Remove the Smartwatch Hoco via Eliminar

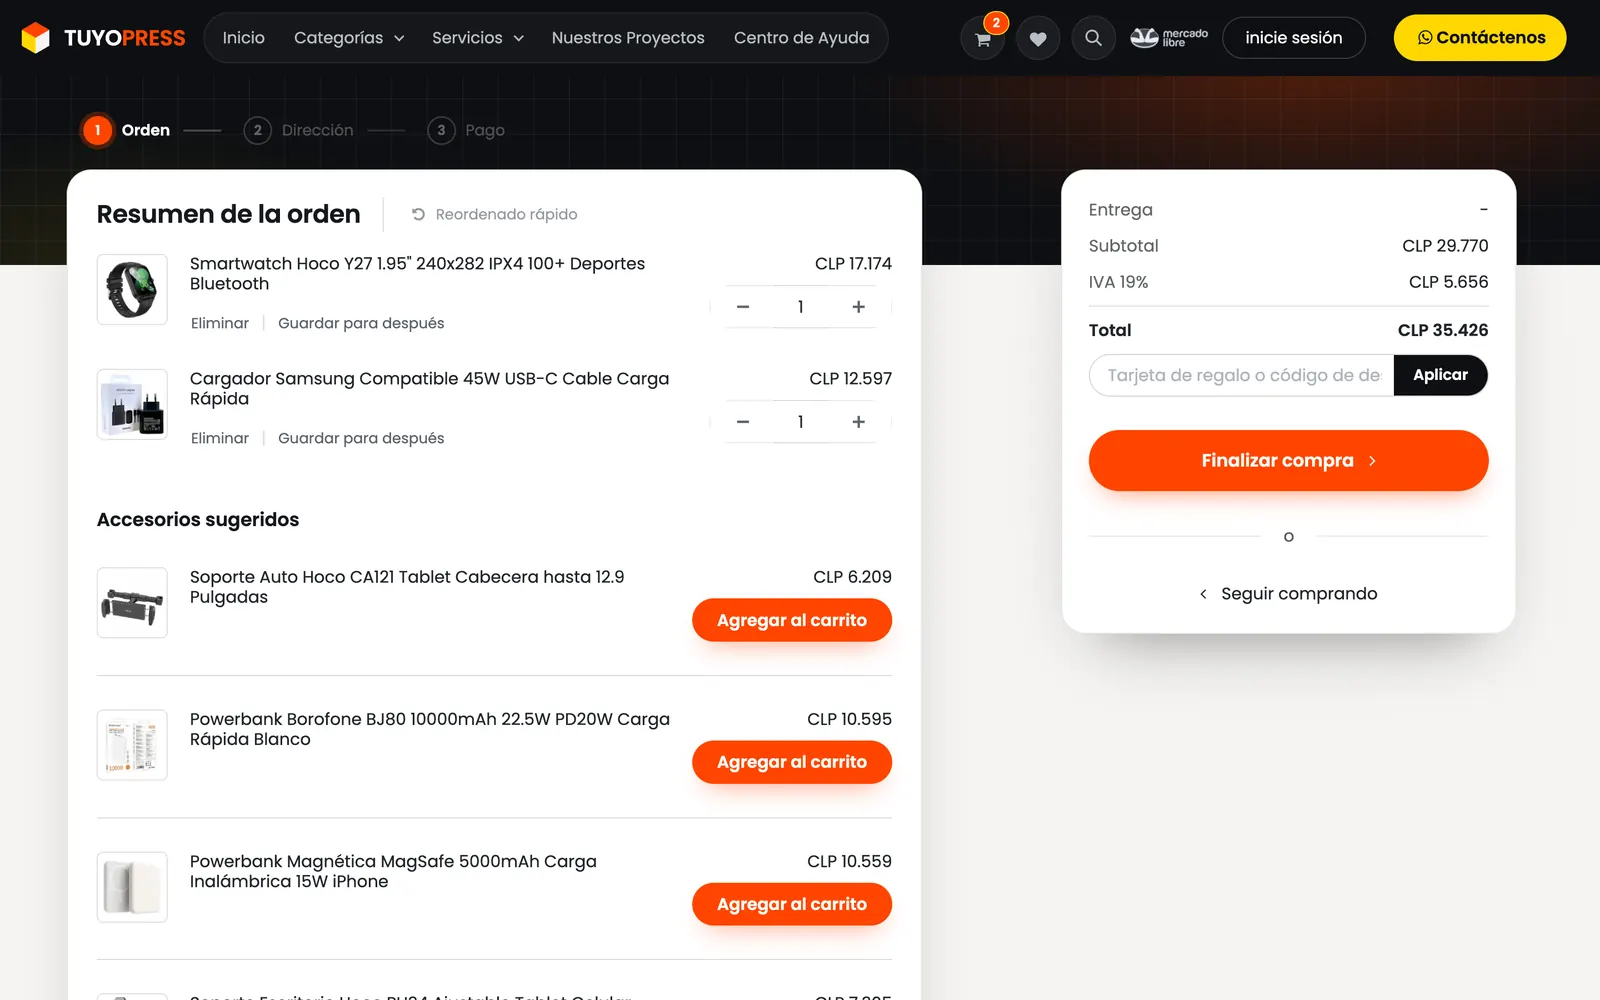(x=220, y=323)
